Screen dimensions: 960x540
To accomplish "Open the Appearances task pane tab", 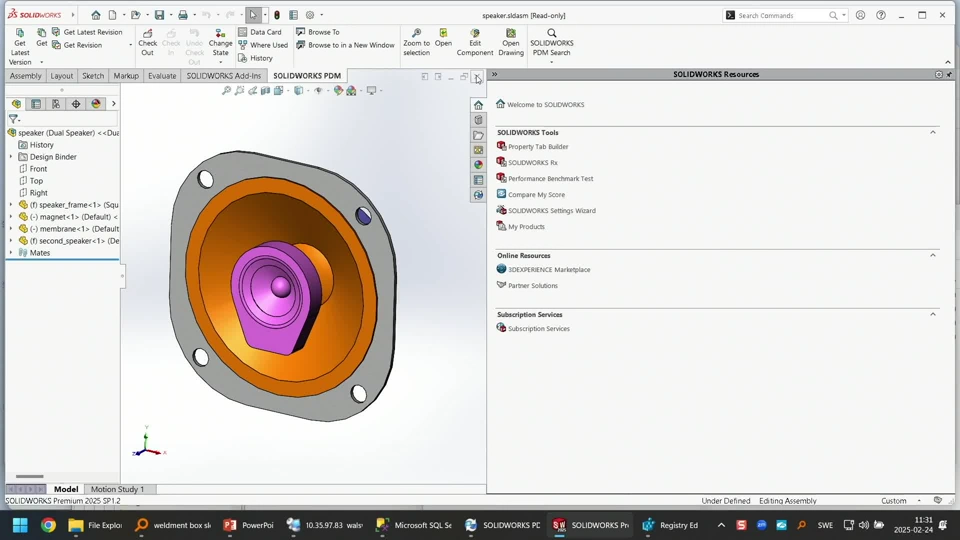I will click(x=478, y=165).
